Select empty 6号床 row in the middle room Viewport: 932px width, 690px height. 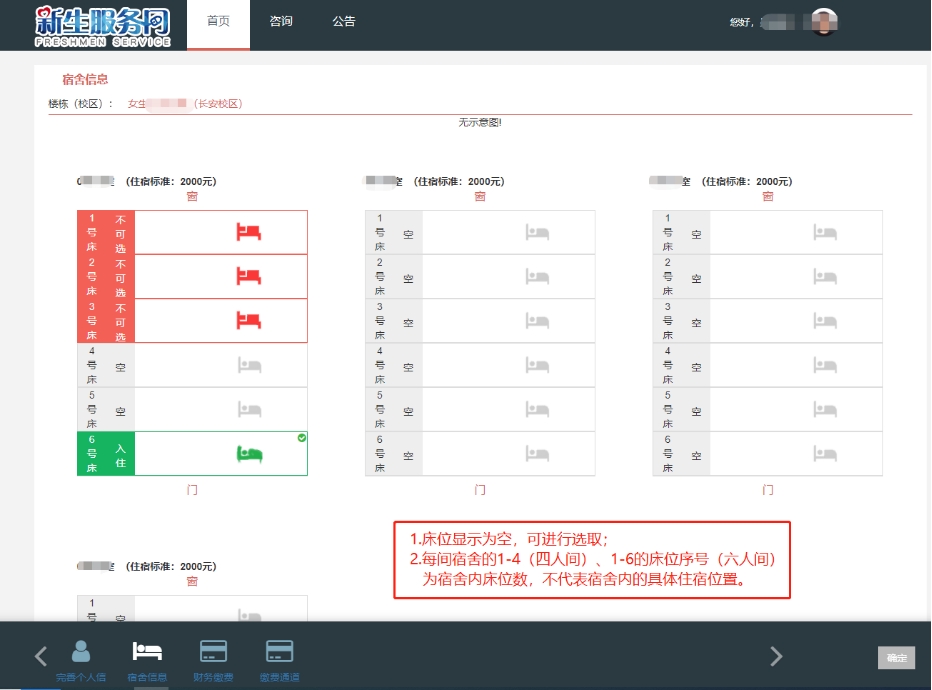tap(480, 454)
